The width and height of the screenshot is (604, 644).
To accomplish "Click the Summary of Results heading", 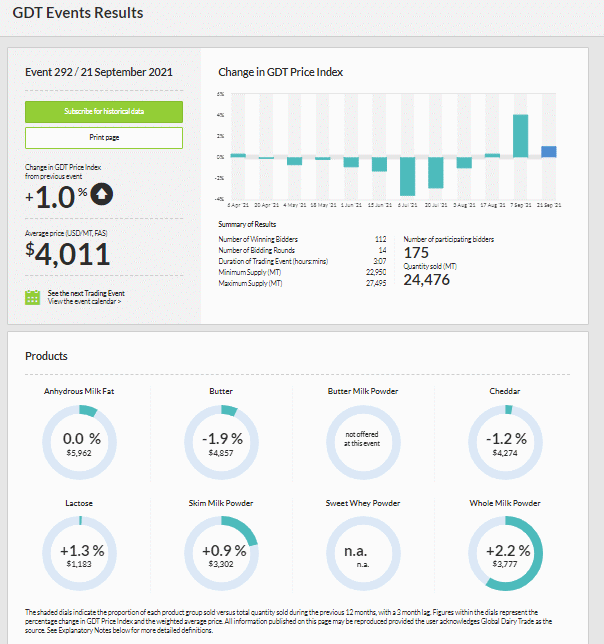I will click(247, 224).
